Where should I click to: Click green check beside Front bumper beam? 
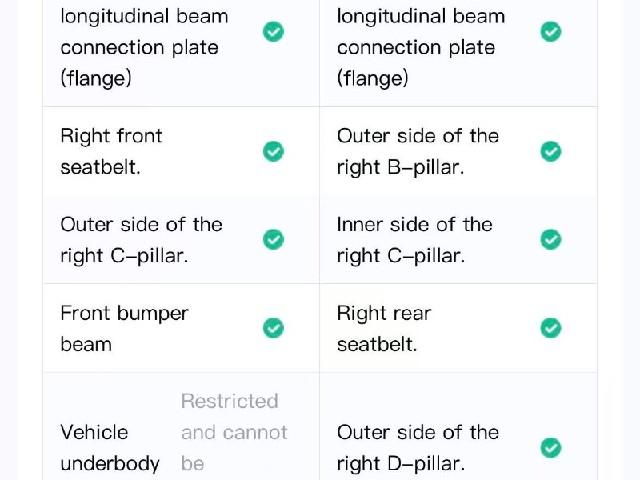(273, 328)
